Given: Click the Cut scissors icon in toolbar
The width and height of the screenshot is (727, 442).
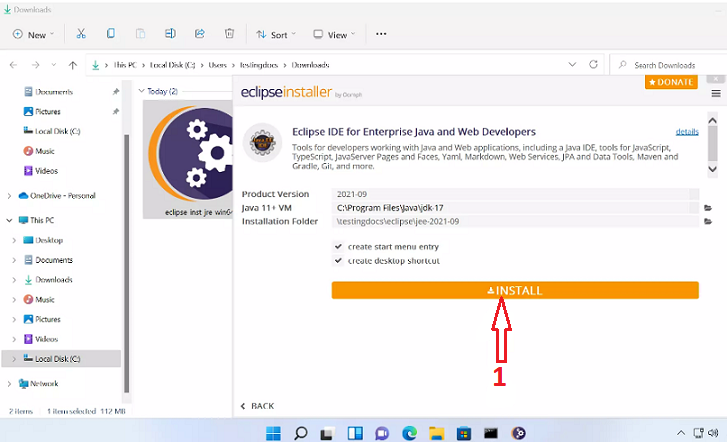Looking at the screenshot, I should [x=81, y=34].
